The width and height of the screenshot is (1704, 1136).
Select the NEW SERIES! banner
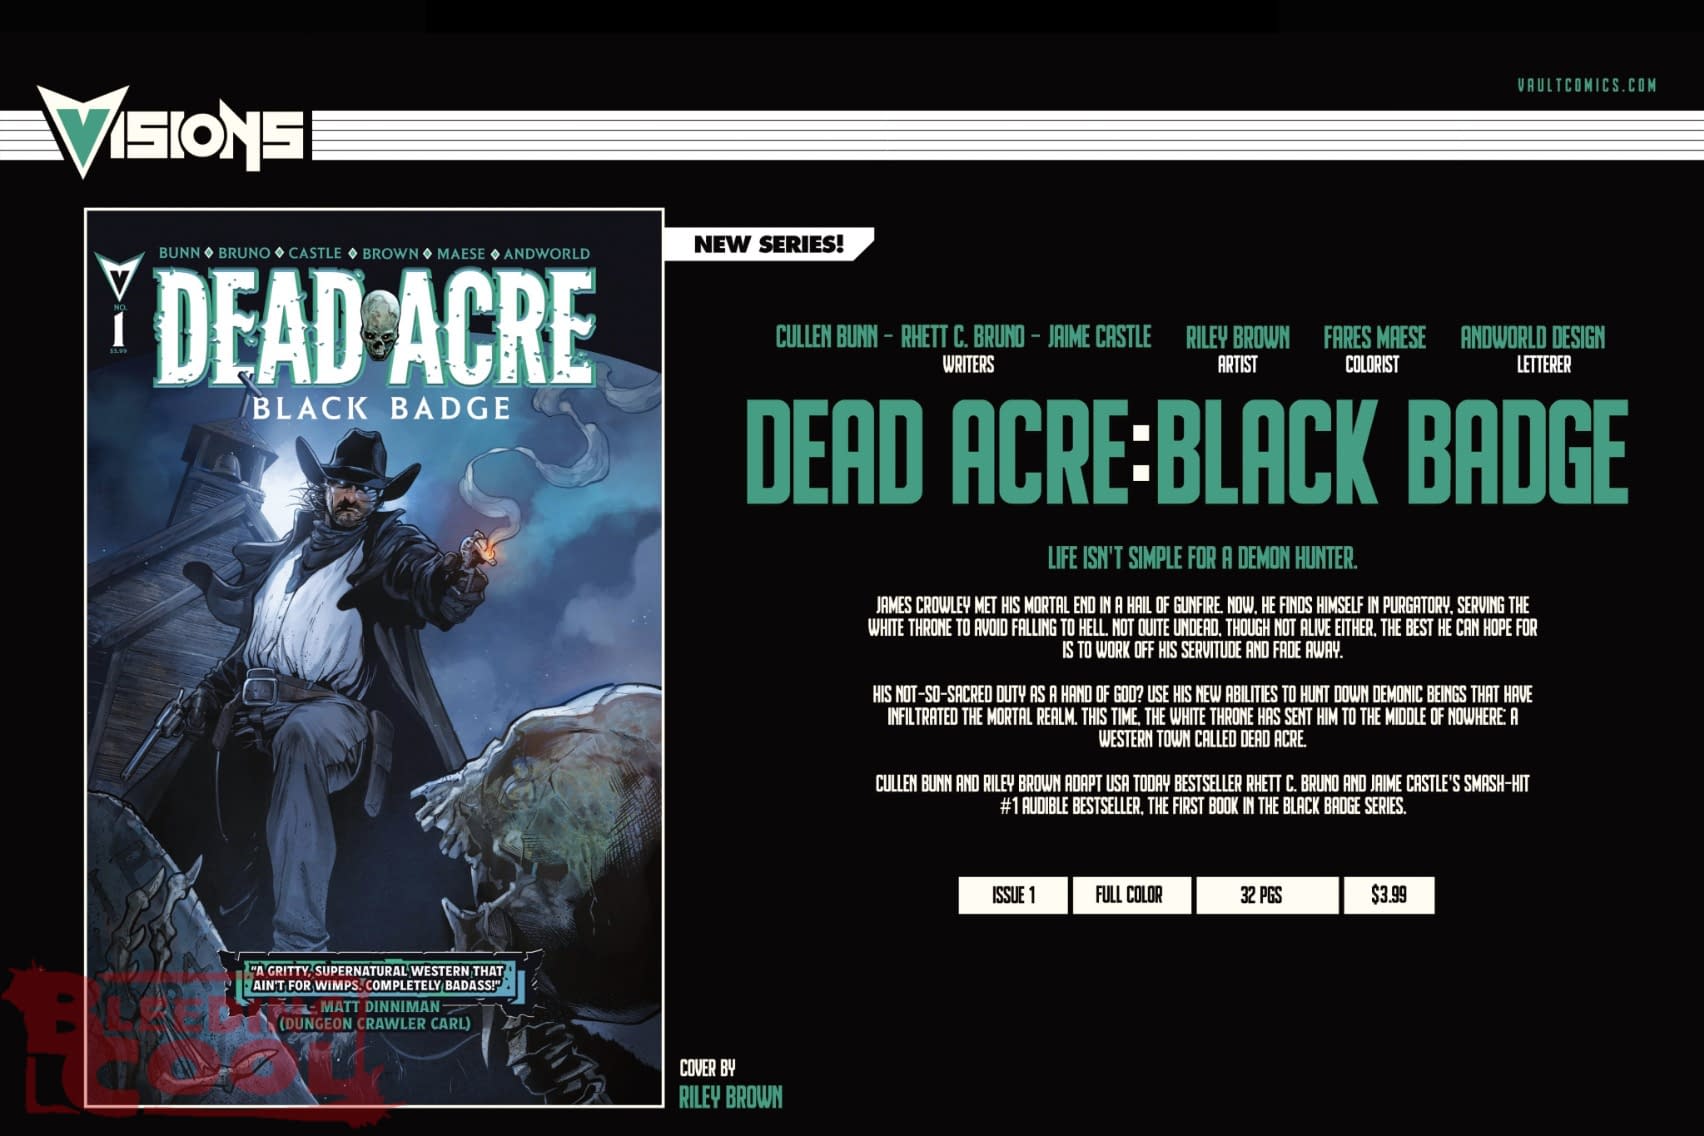[x=768, y=244]
